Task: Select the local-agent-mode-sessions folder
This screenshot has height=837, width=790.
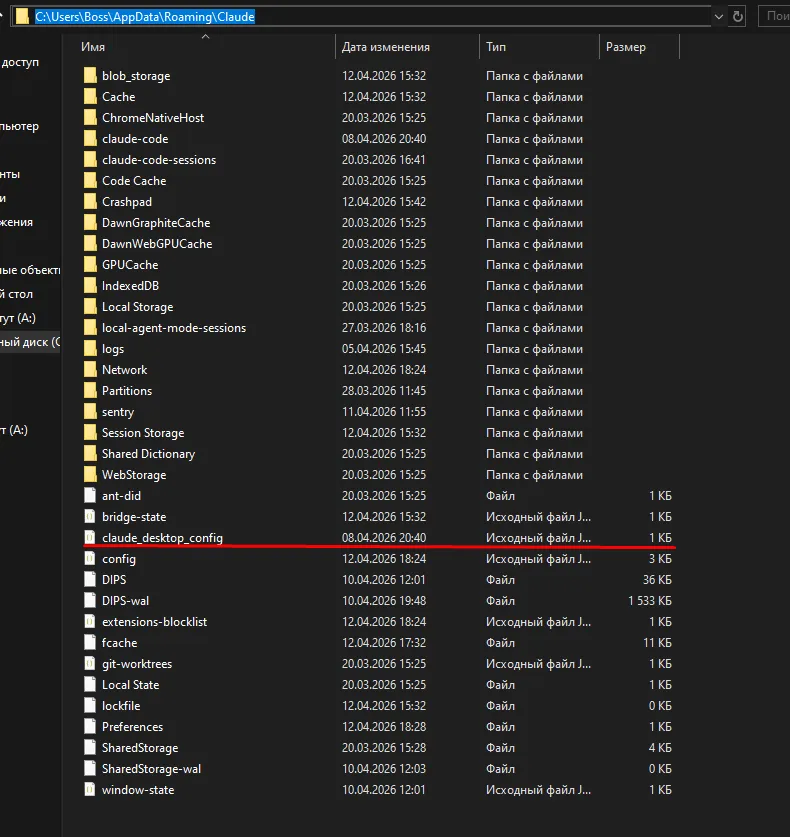Action: coord(174,328)
